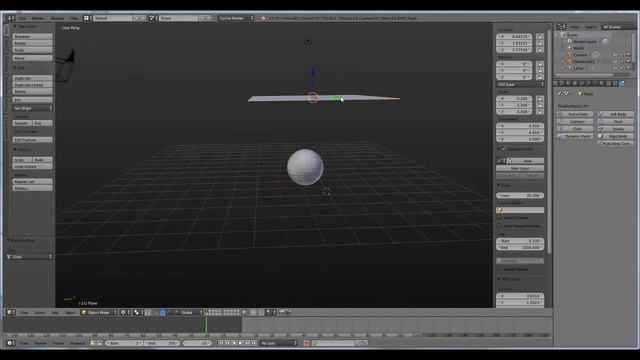Lock the Location X axis
Screen dimensions: 640x360
point(540,37)
